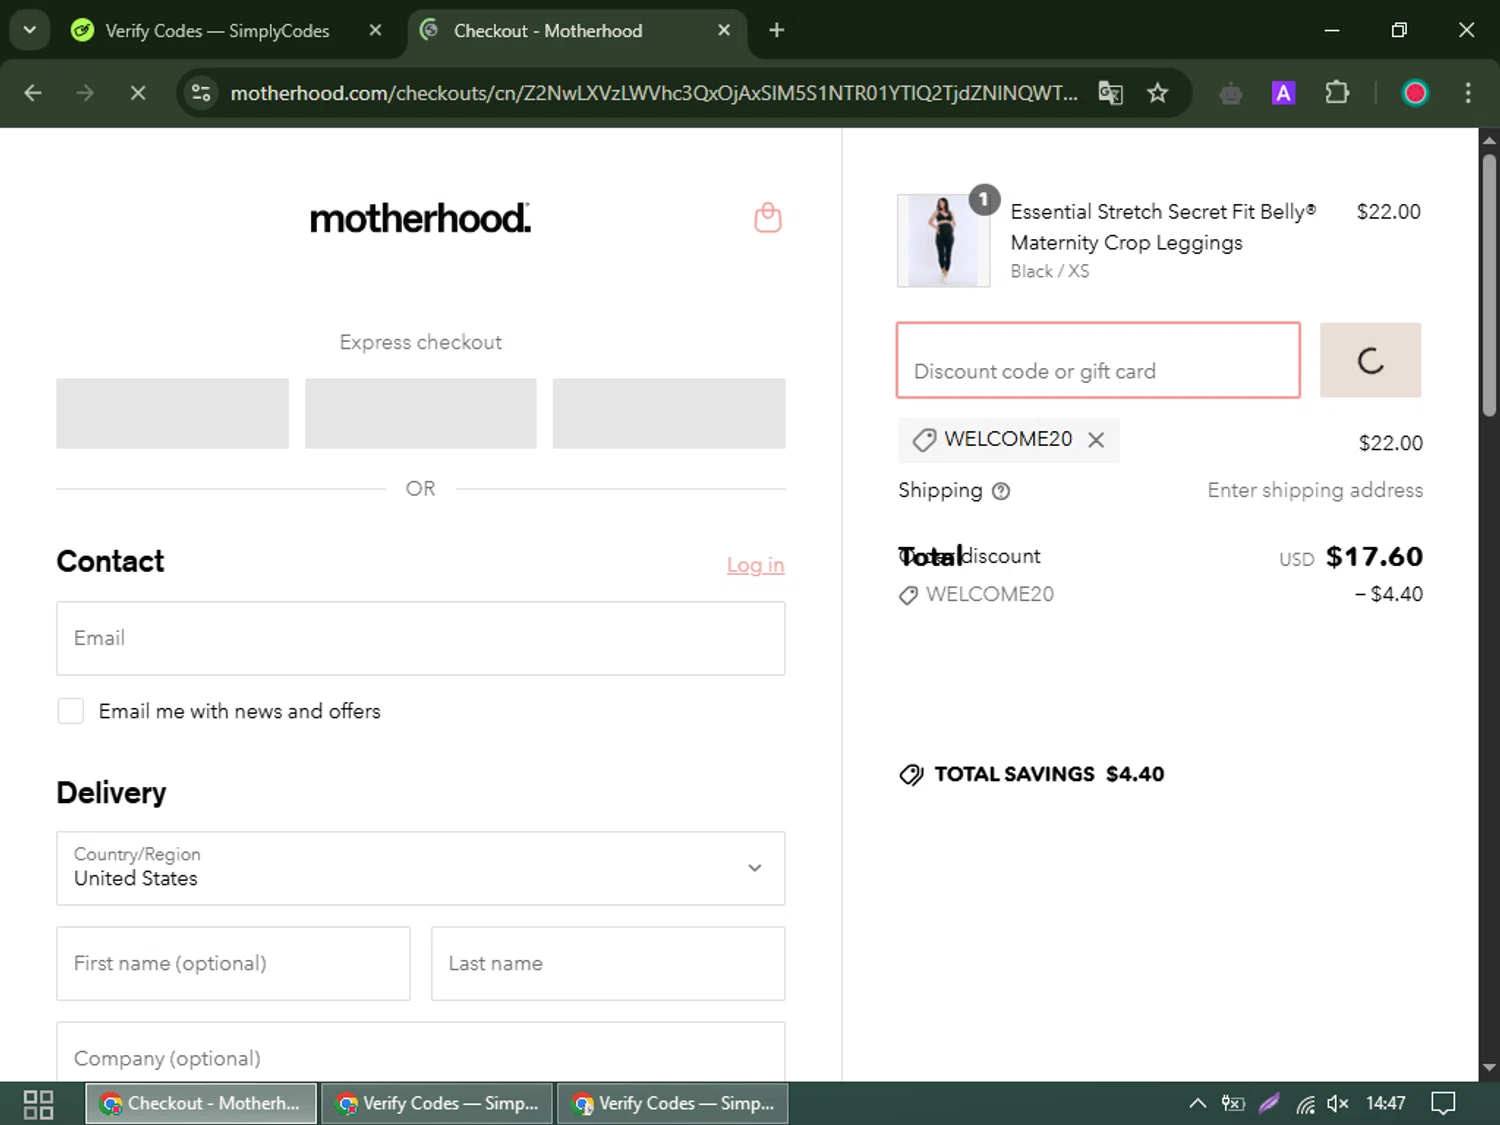Click the middle express checkout placeholder button
Image resolution: width=1500 pixels, height=1125 pixels.
coord(420,413)
